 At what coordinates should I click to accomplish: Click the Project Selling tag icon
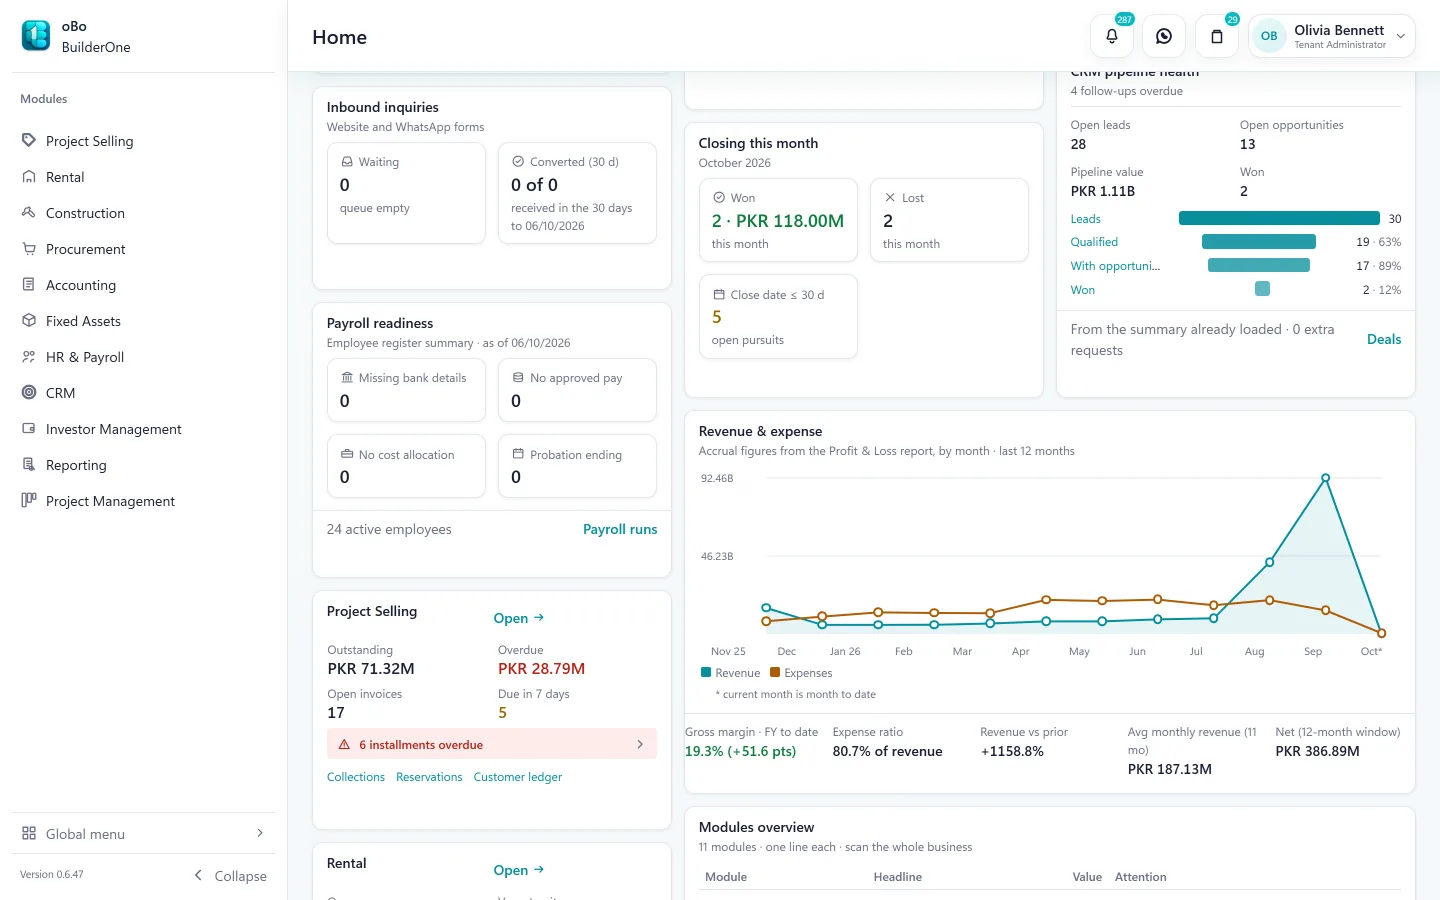click(x=29, y=141)
